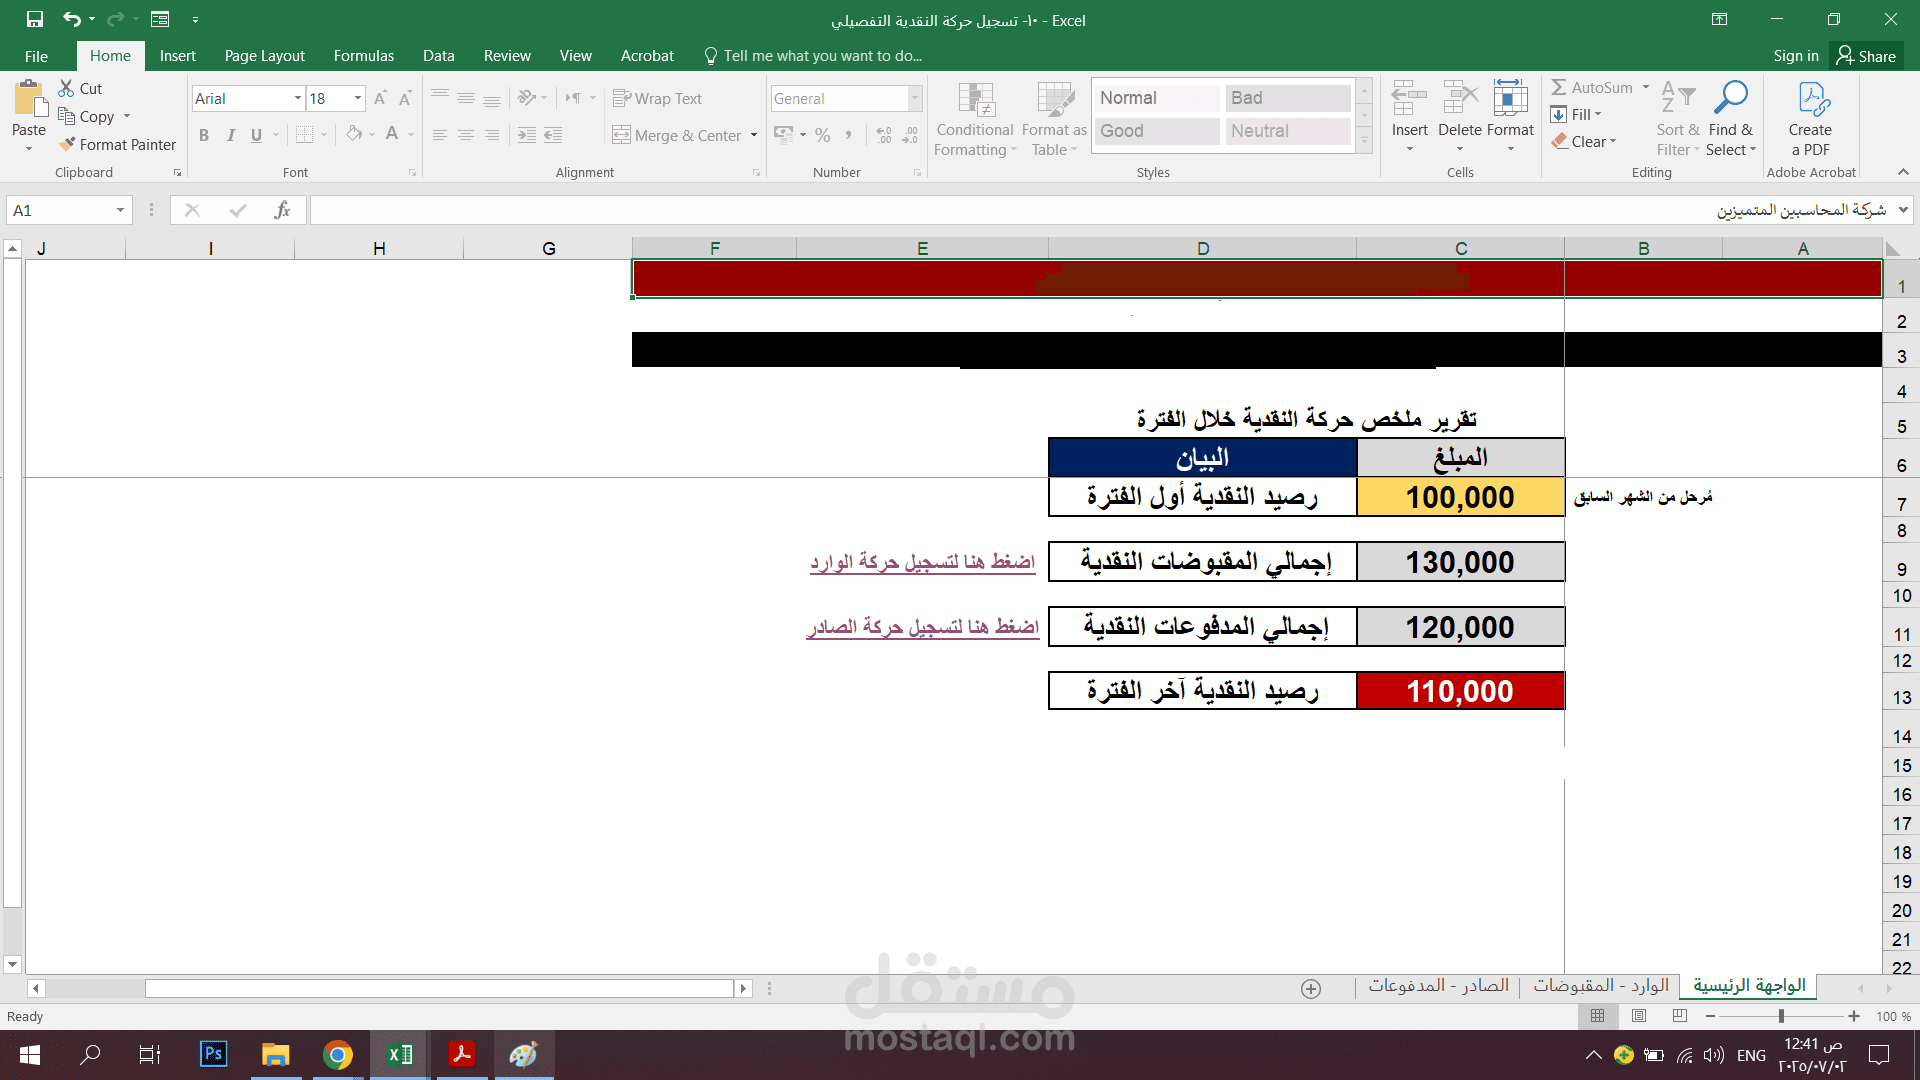The height and width of the screenshot is (1080, 1920).
Task: Toggle Middle vertical alignment
Action: pyautogui.click(x=466, y=98)
